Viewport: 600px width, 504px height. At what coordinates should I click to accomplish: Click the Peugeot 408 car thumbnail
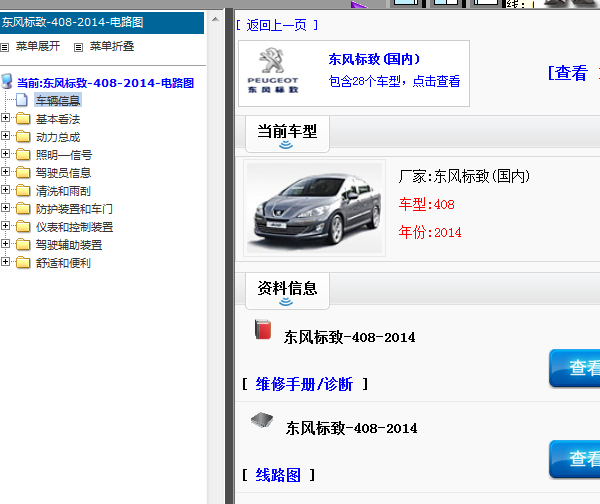pos(314,208)
